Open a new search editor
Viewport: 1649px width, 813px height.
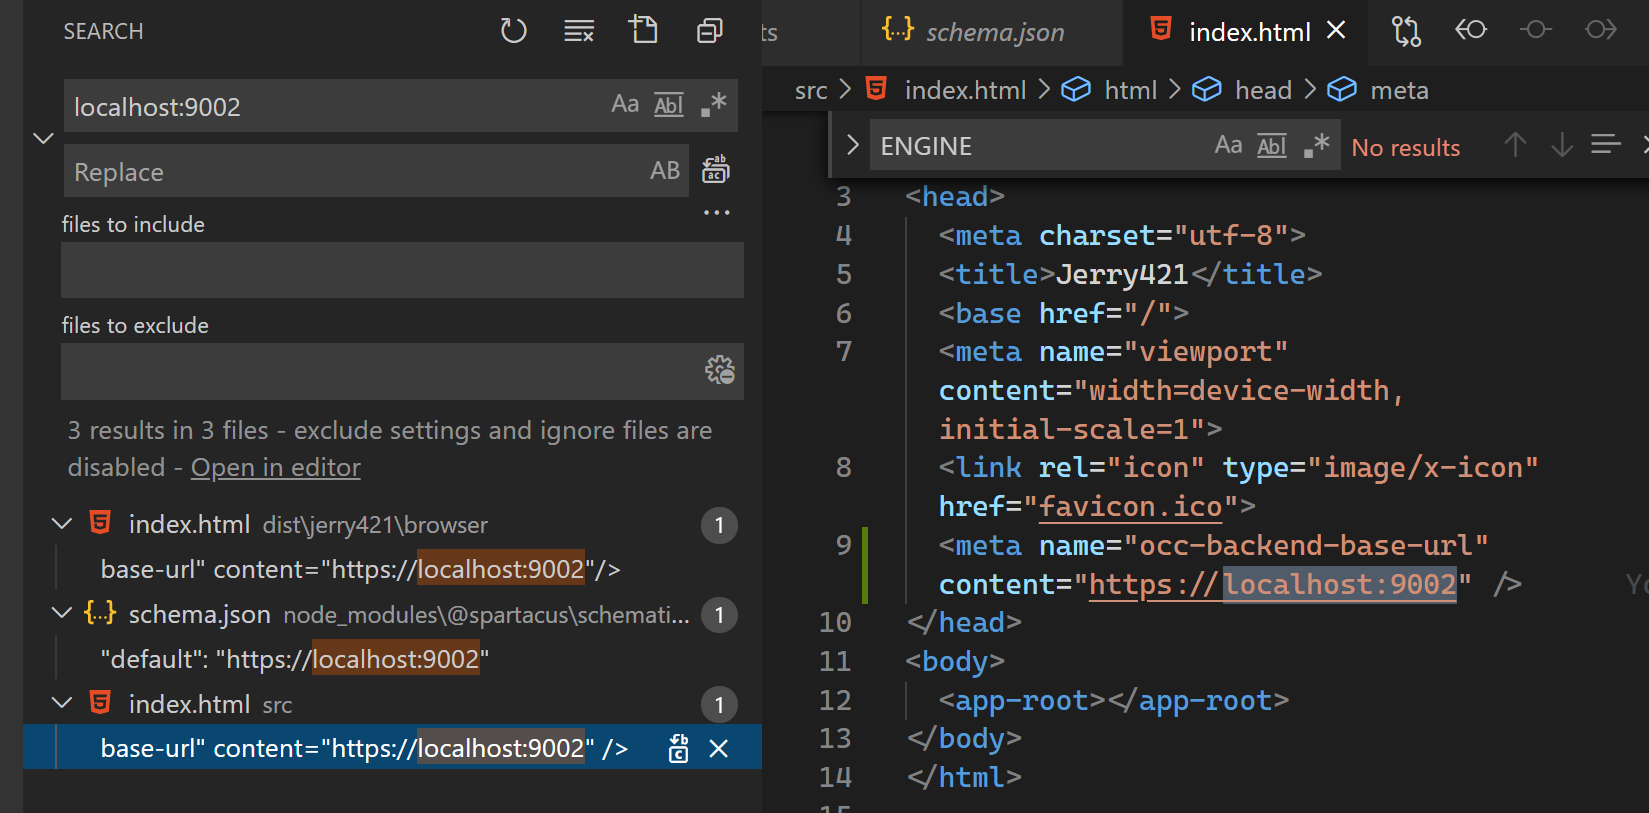pos(644,31)
